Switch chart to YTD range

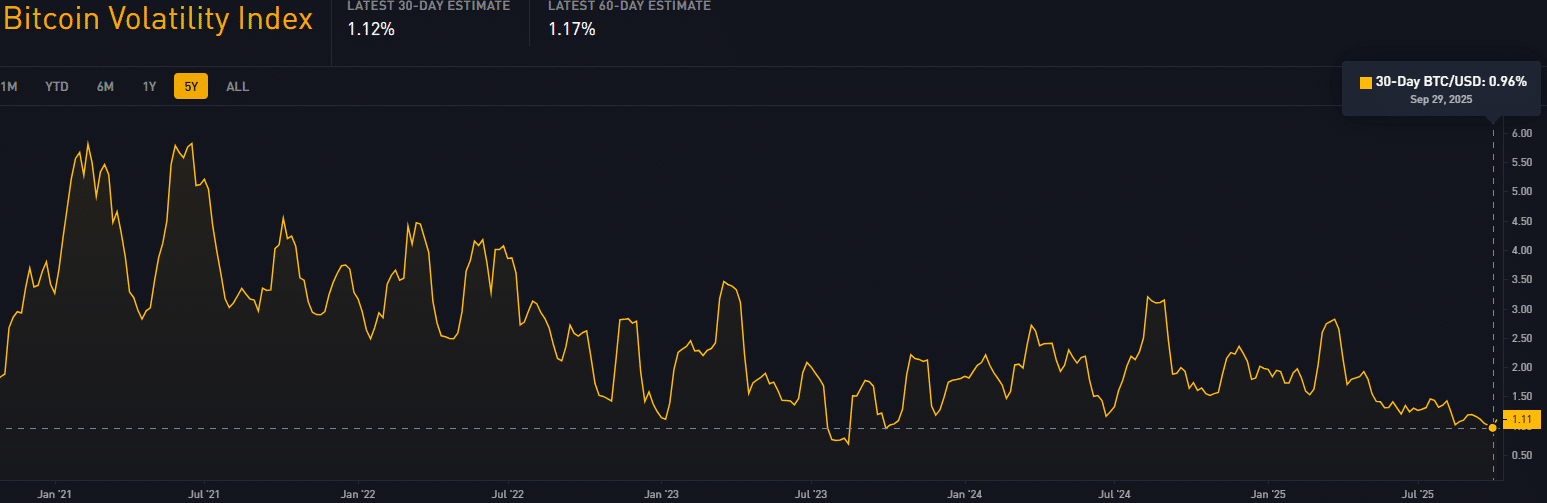coord(57,87)
